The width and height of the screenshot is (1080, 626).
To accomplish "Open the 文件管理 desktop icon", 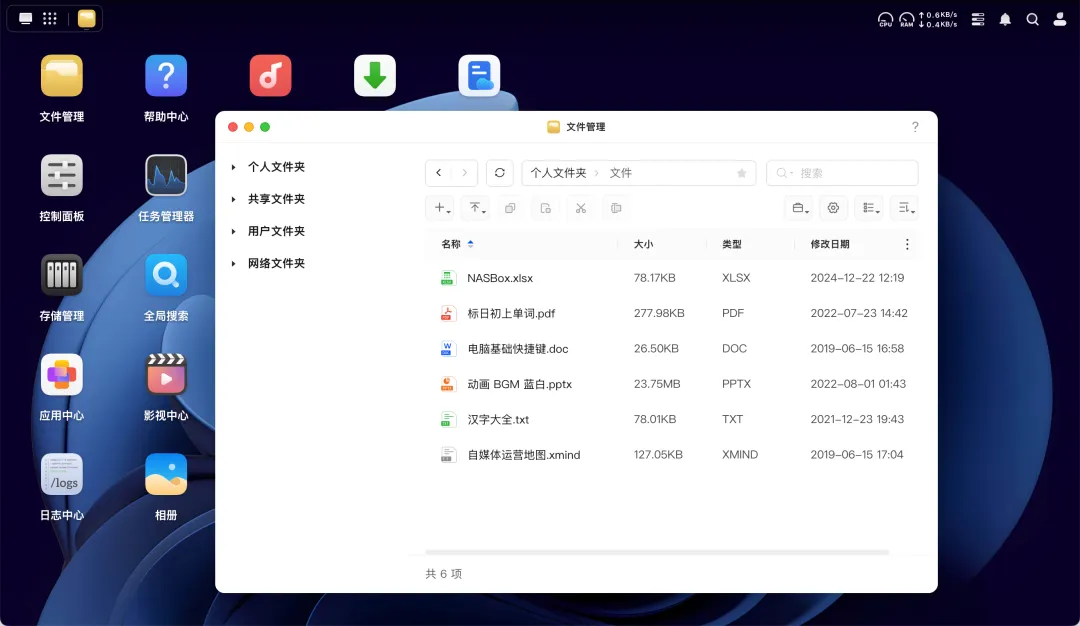I will click(x=62, y=76).
